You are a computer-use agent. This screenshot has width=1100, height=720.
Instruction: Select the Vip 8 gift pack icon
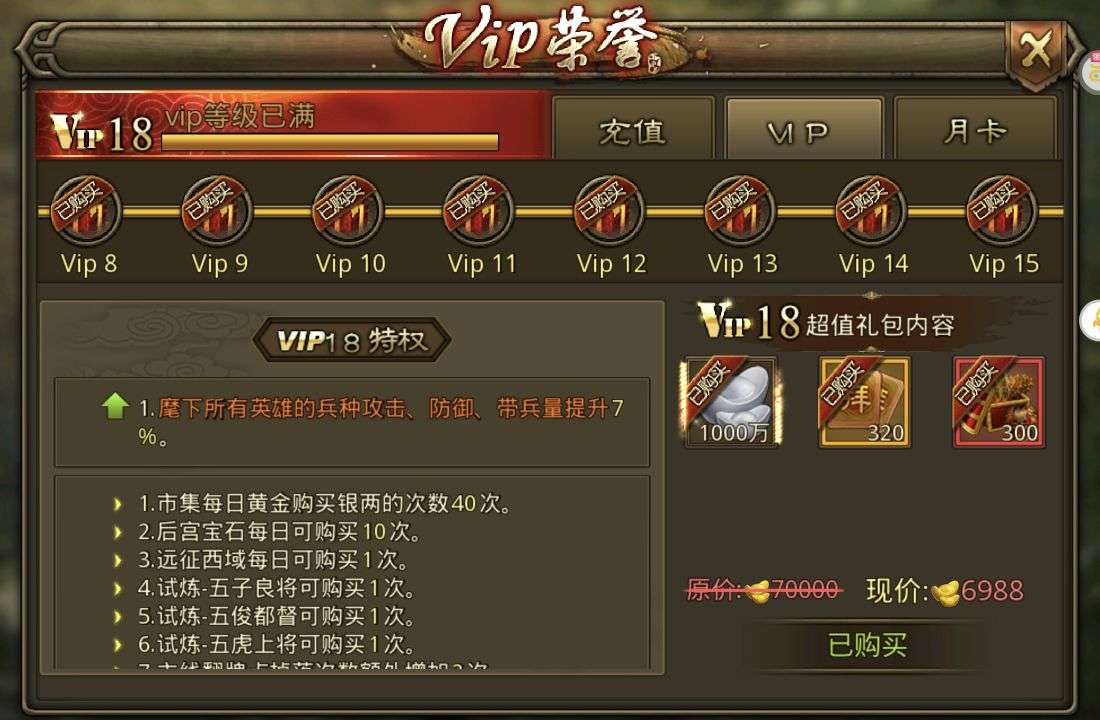87,211
